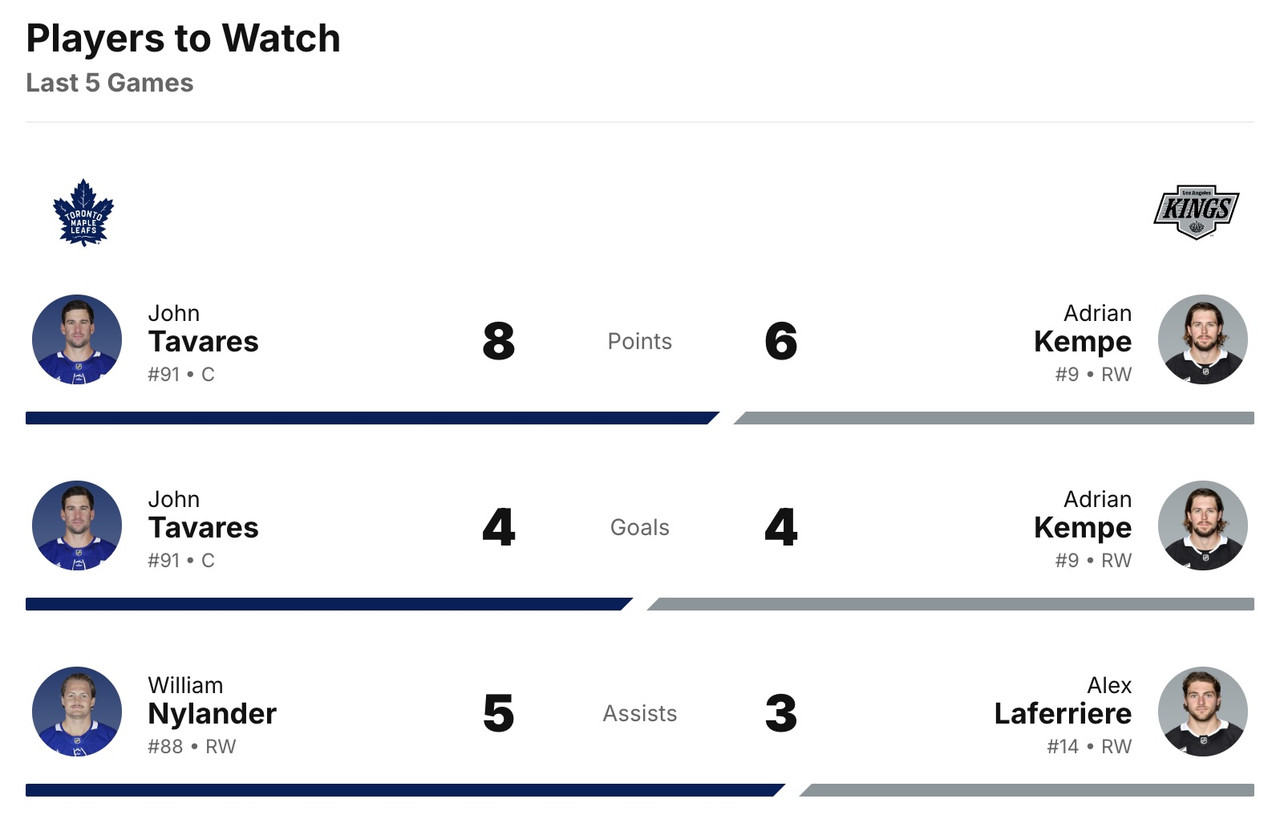1280x820 pixels.
Task: Click Adrian Kempe headshot in Goals row
Action: tap(1202, 526)
